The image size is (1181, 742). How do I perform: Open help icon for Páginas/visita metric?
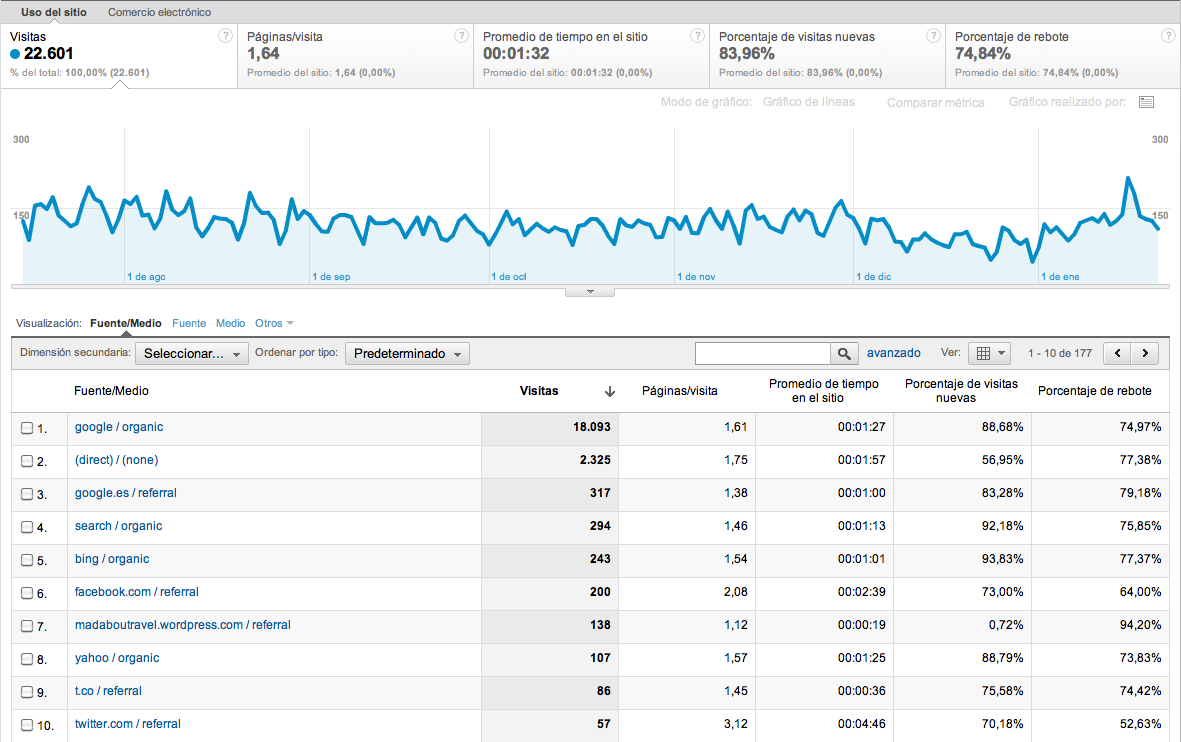(461, 35)
